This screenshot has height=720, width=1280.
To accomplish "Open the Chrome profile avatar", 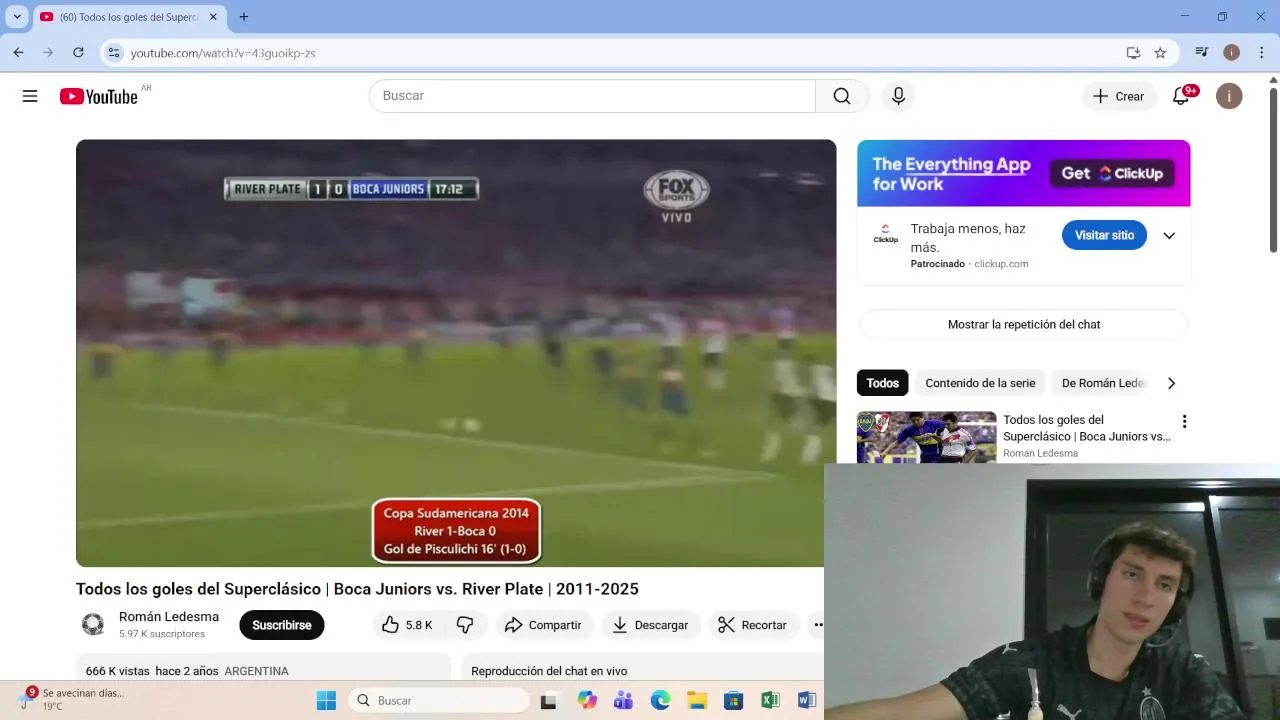I will tap(1231, 52).
